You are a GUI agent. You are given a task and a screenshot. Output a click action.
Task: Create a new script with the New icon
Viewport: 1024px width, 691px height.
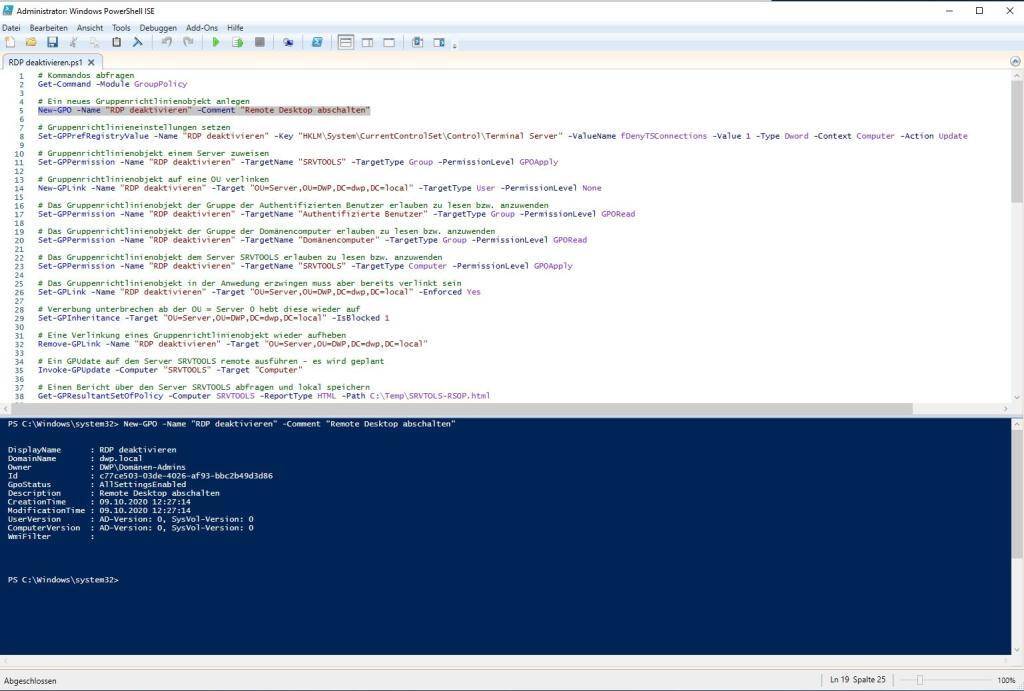[x=12, y=42]
